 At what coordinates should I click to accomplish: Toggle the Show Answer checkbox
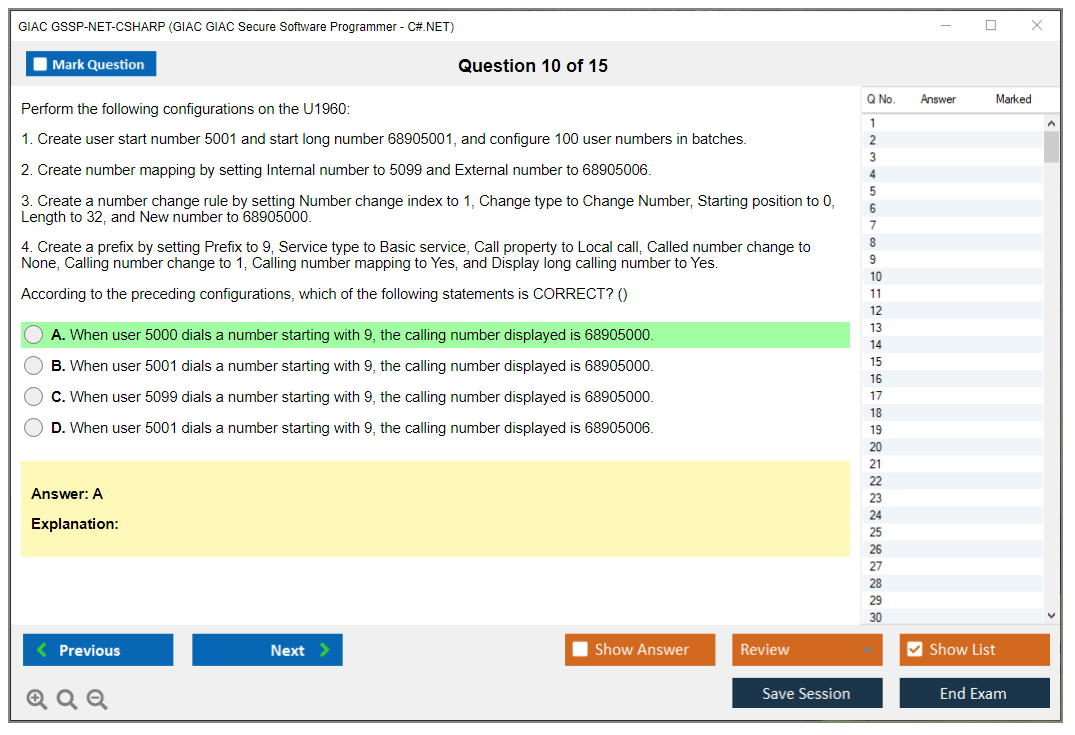click(580, 650)
